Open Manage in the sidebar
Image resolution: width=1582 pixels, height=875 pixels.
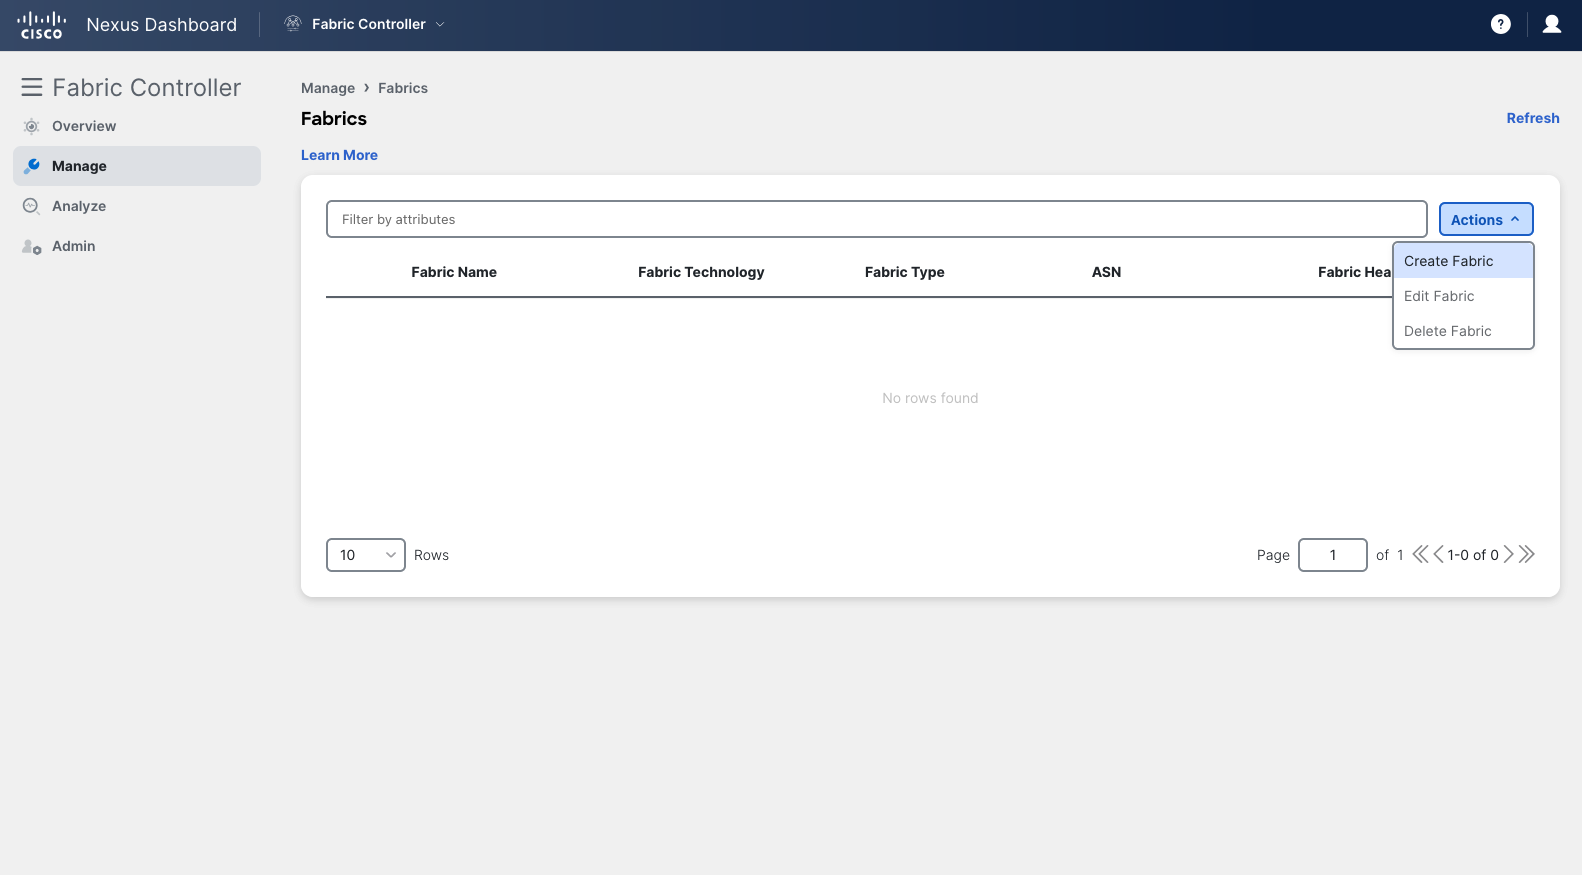click(x=137, y=166)
